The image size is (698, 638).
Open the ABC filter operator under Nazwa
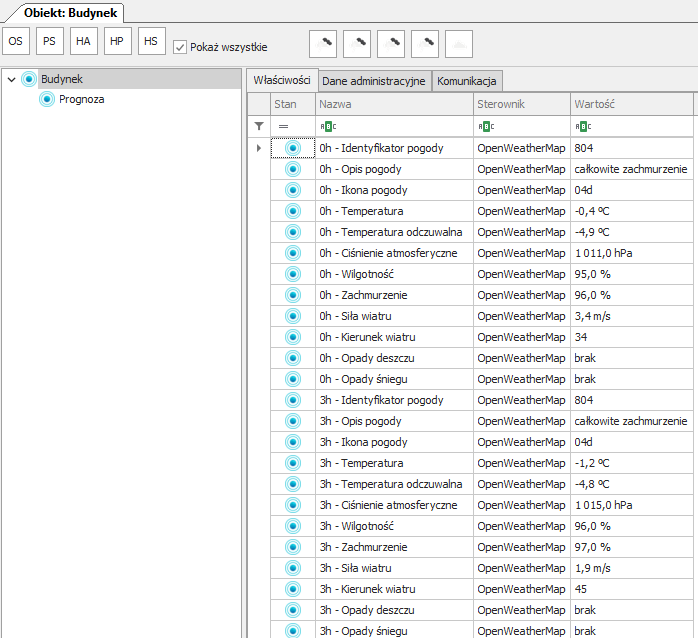click(x=328, y=127)
